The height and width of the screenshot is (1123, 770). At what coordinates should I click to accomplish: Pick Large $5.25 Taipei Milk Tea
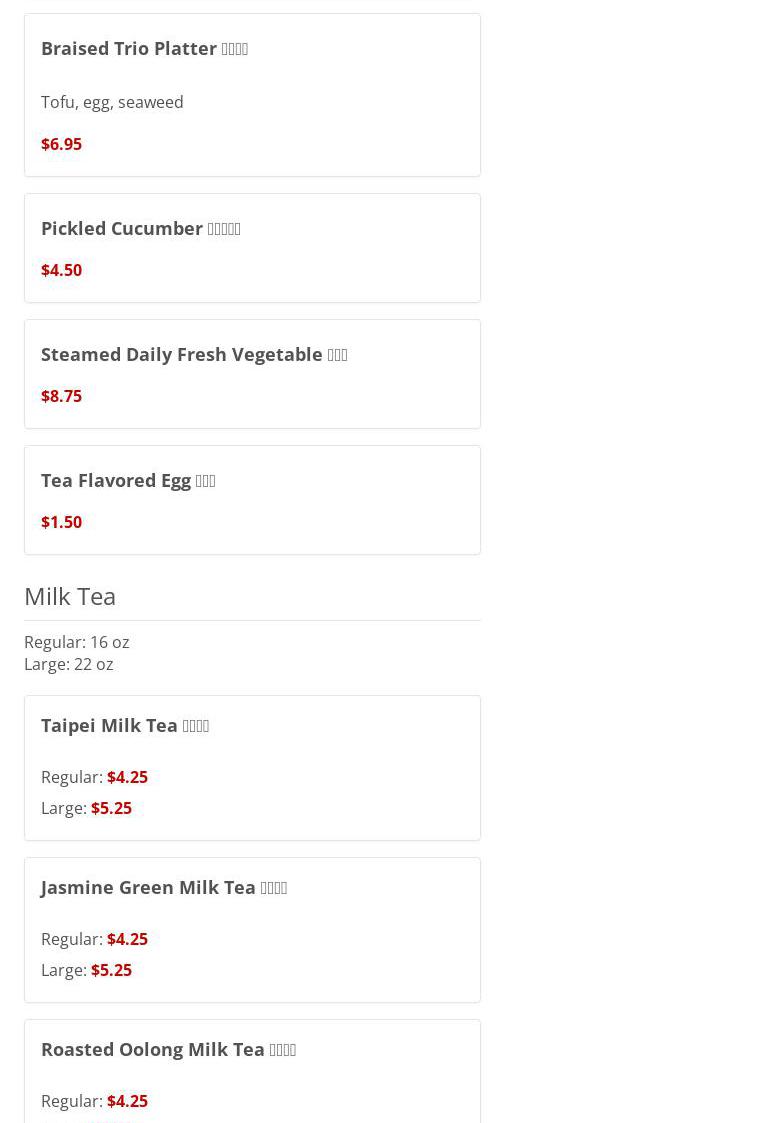111,808
